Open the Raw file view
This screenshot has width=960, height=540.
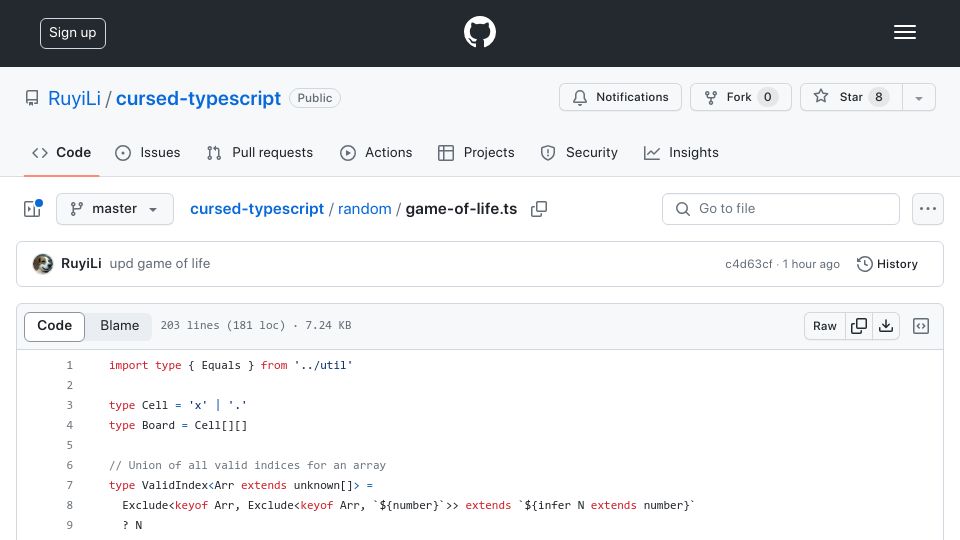tap(825, 326)
